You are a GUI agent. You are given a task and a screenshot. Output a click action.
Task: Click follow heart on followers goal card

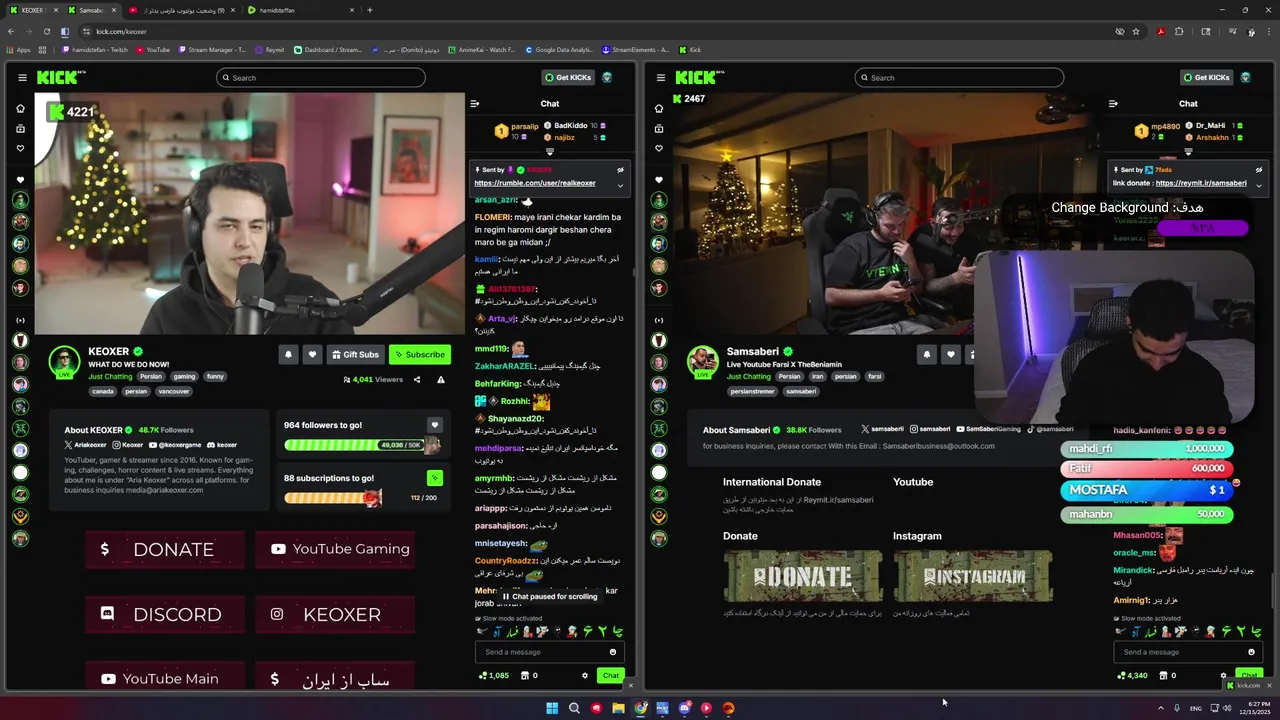(x=434, y=425)
